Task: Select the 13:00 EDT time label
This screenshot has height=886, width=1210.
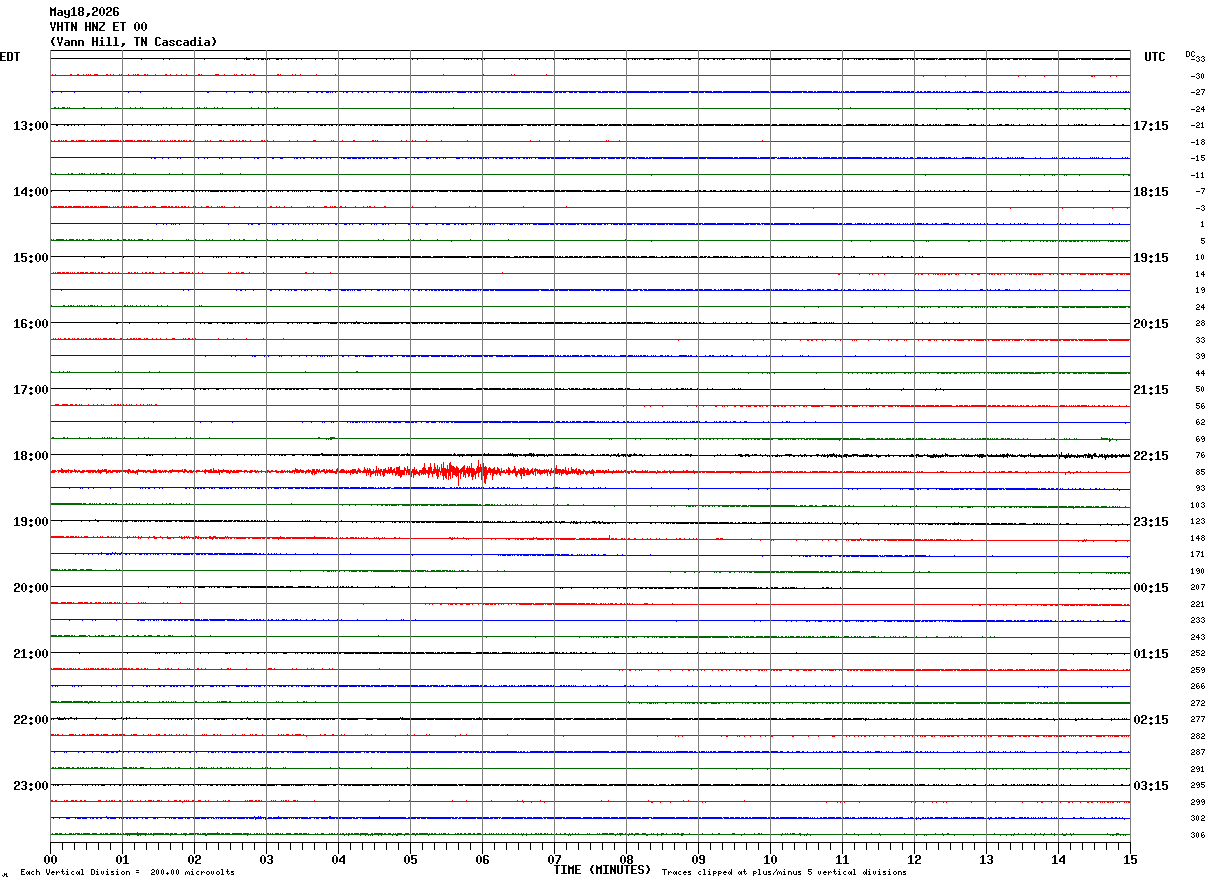Action: pos(30,126)
